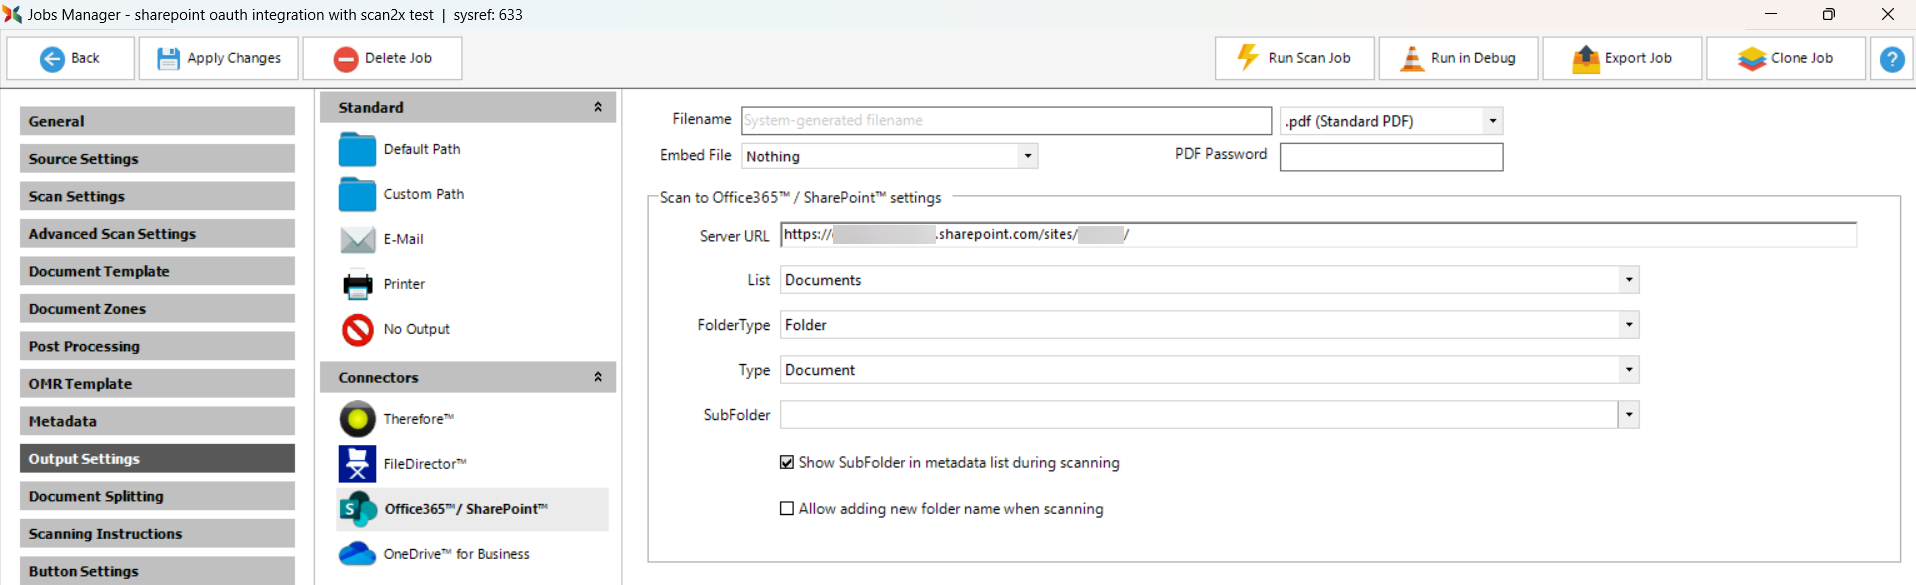The height and width of the screenshot is (585, 1916).
Task: Open the FolderType dropdown
Action: click(1628, 325)
